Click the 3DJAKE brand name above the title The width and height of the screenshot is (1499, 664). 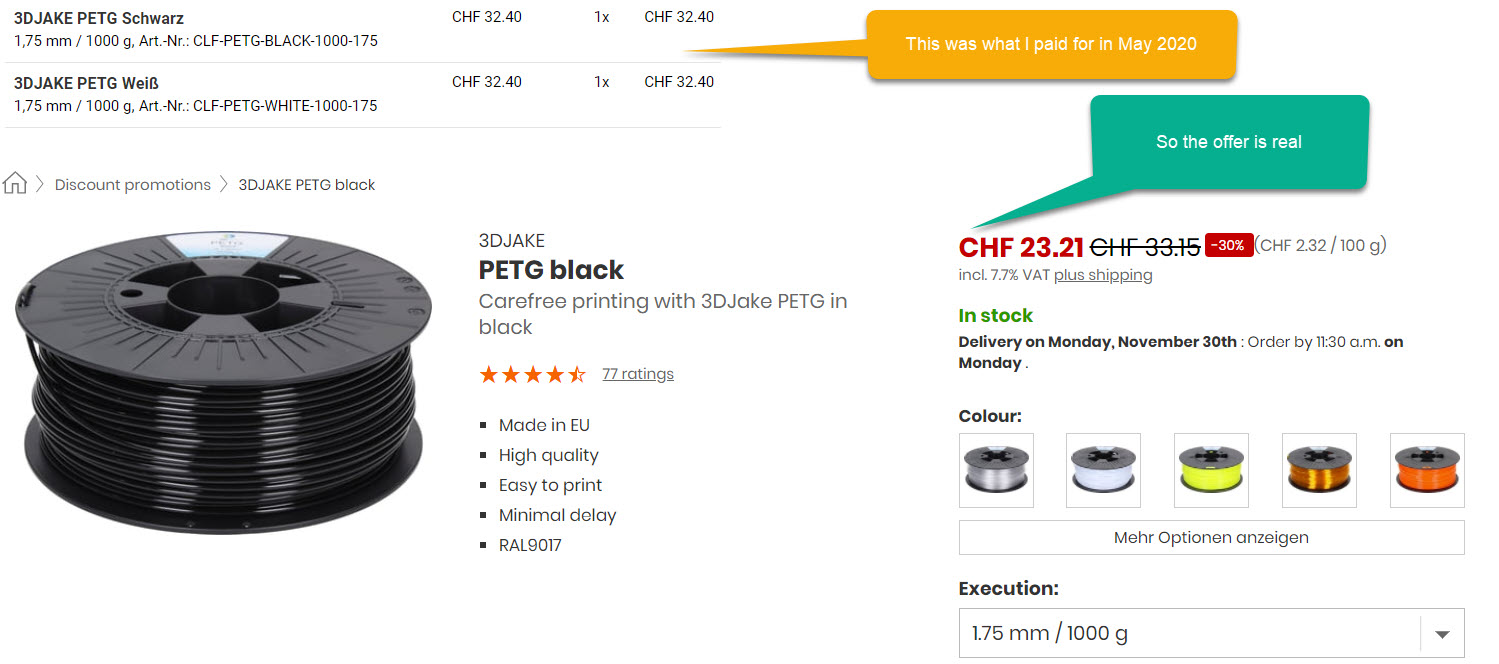511,241
